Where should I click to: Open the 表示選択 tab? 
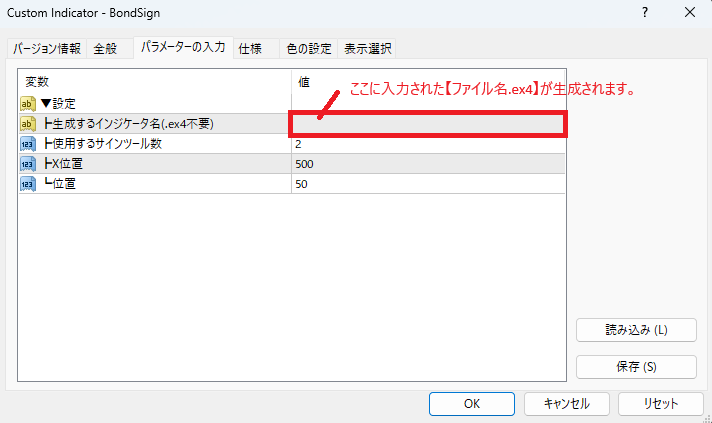click(x=367, y=49)
